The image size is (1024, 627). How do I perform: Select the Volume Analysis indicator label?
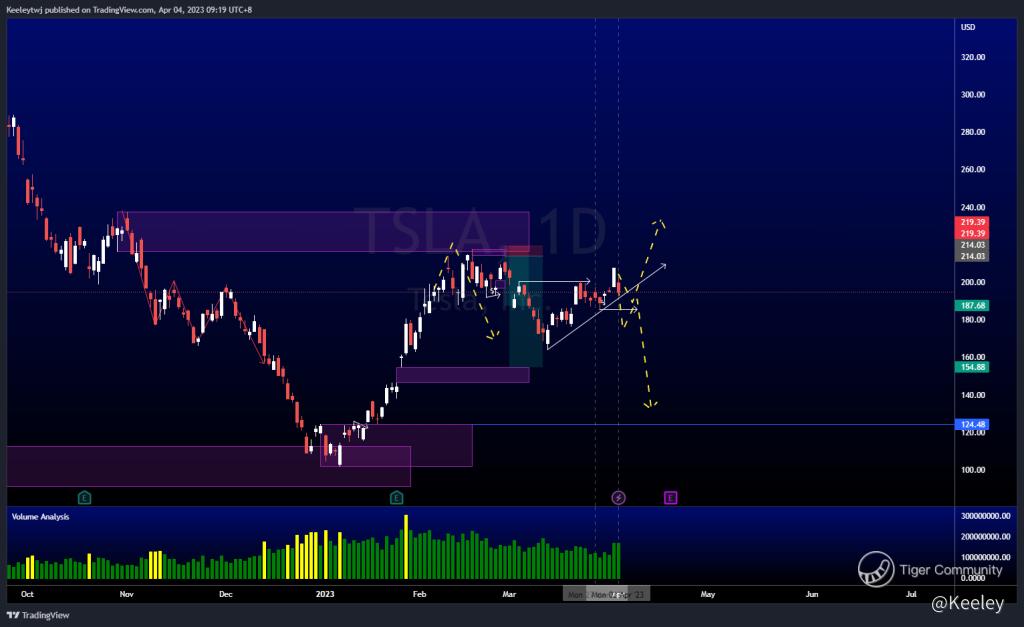pos(40,517)
